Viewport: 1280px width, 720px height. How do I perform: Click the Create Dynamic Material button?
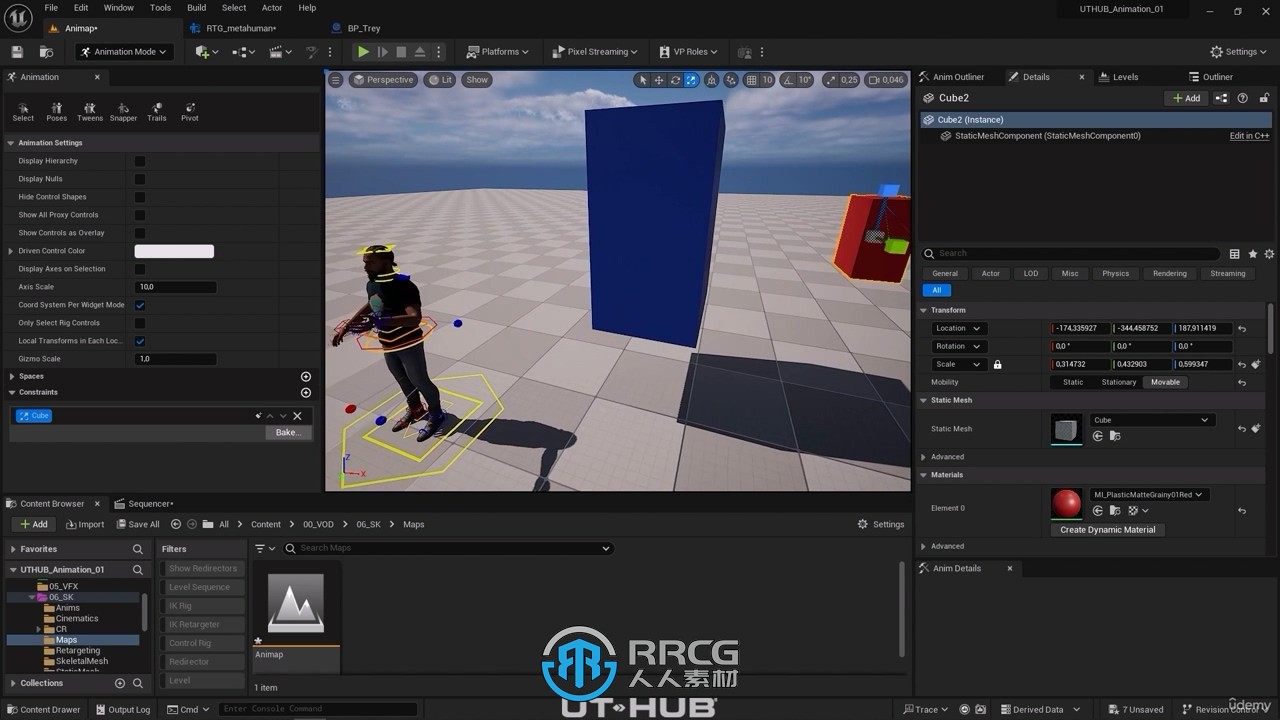tap(1107, 530)
